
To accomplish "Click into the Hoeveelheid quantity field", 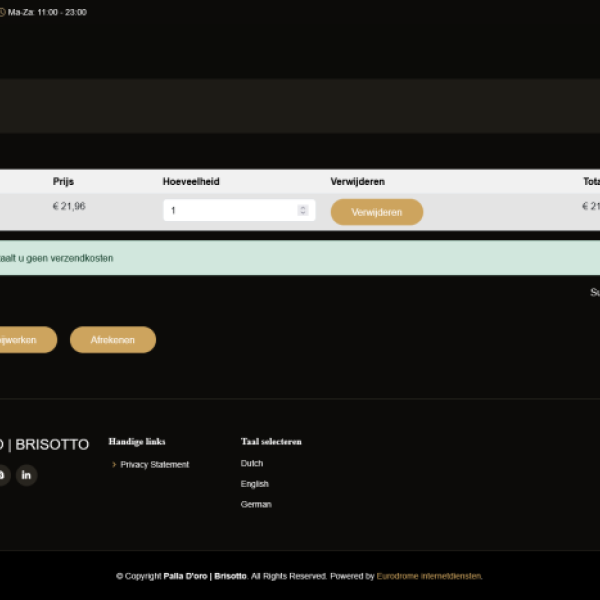I will (230, 211).
